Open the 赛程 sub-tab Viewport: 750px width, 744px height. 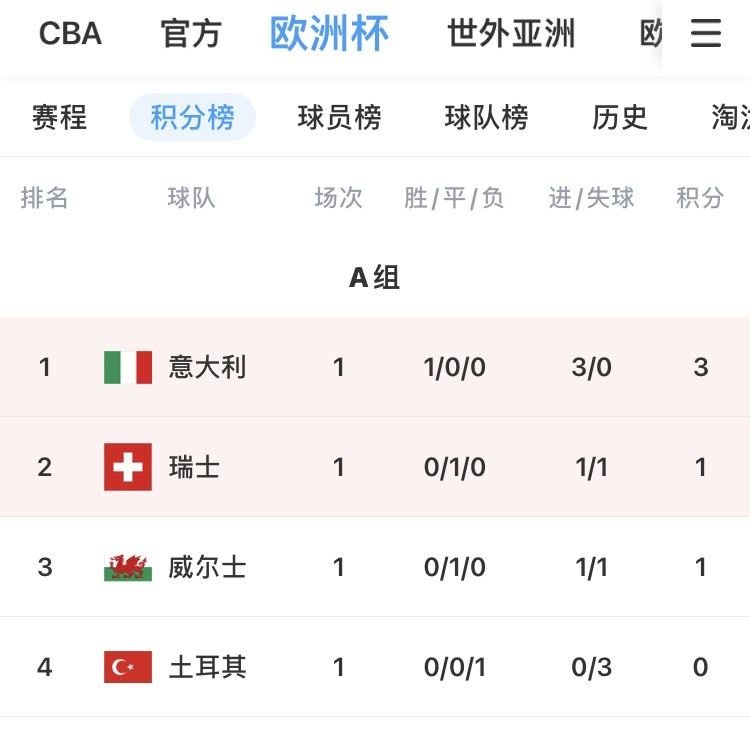(x=60, y=118)
